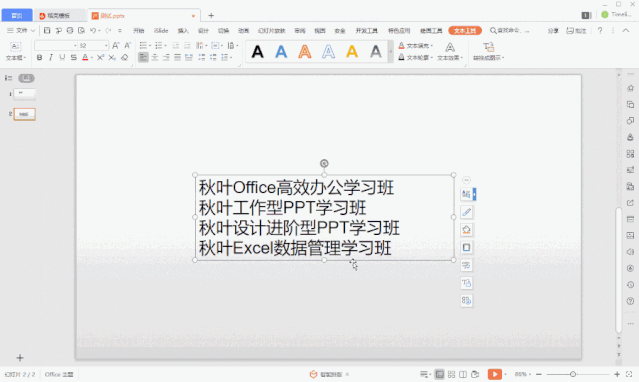Select slide 2 thumbnail
Viewport: 639px width, 382px height.
[24, 114]
